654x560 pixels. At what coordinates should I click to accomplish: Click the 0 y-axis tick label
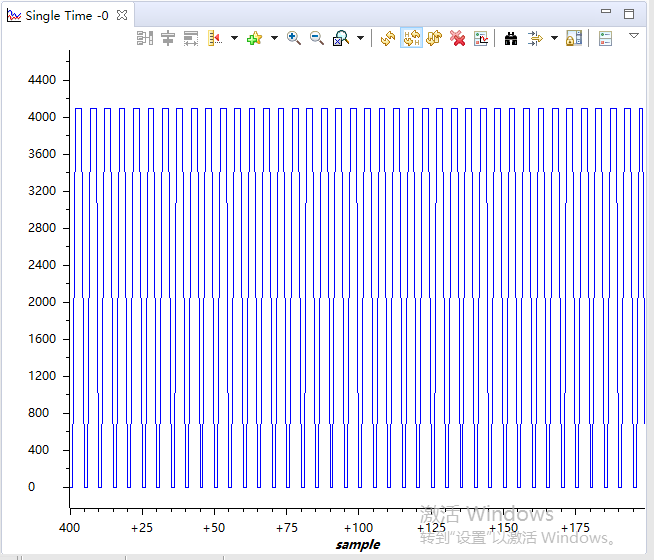(31, 487)
